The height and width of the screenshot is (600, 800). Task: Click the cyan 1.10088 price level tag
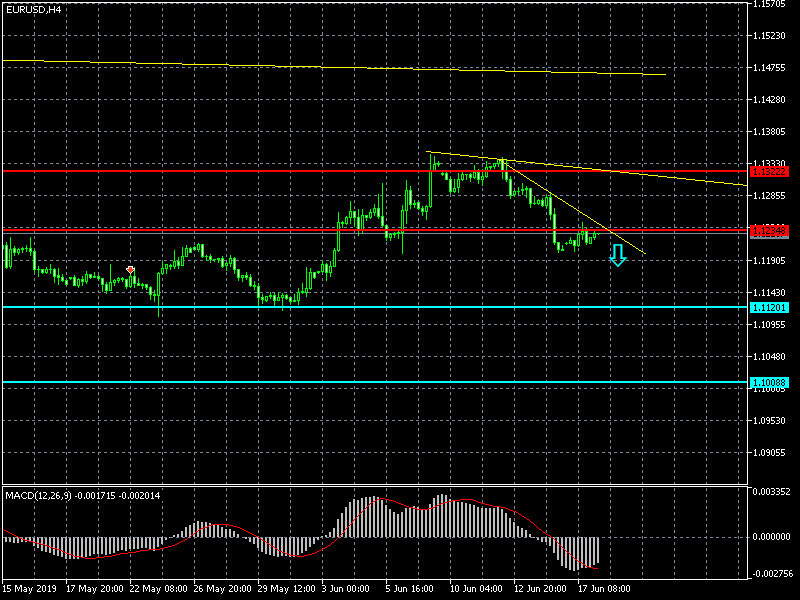[769, 382]
